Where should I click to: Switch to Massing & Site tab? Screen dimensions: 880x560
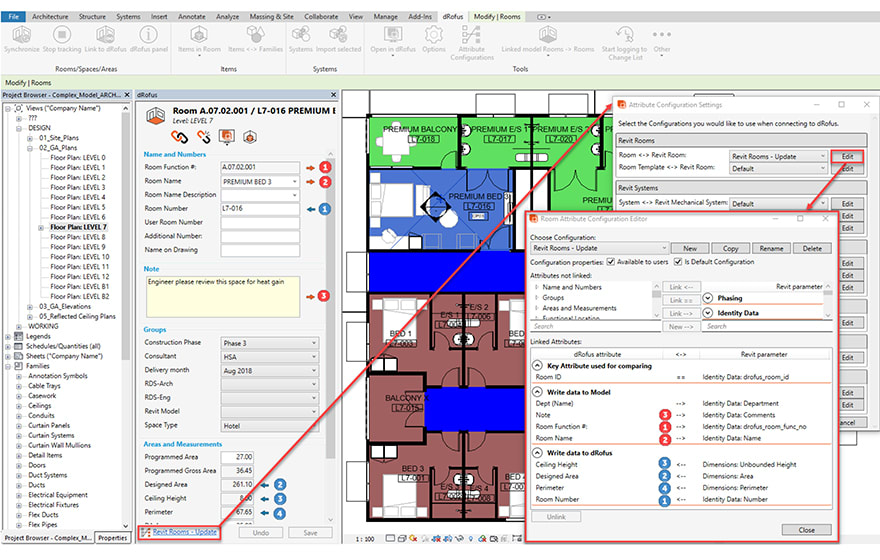click(272, 17)
